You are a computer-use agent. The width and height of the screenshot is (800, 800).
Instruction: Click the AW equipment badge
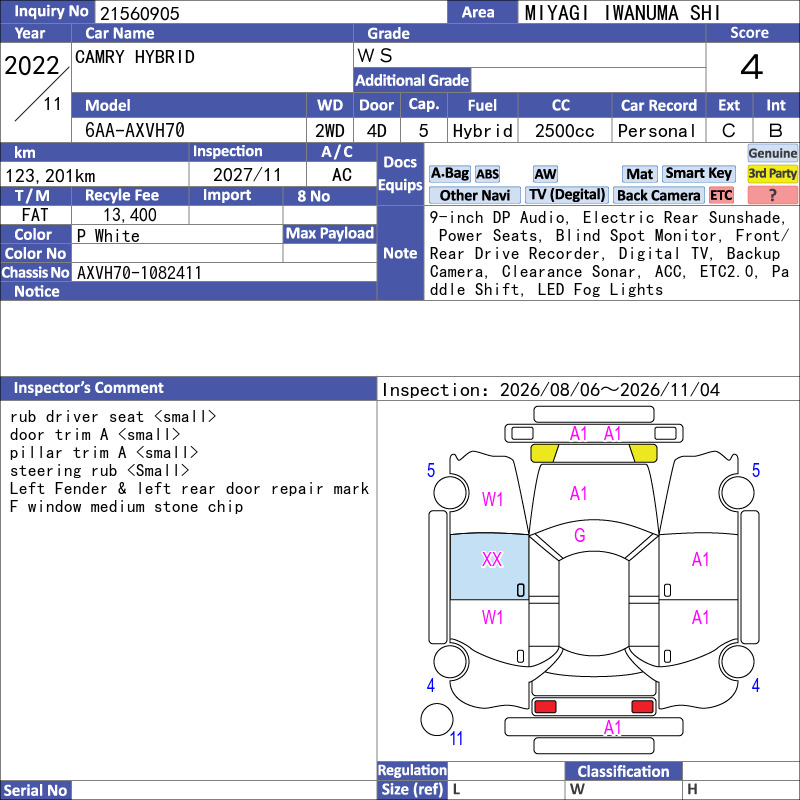point(545,174)
